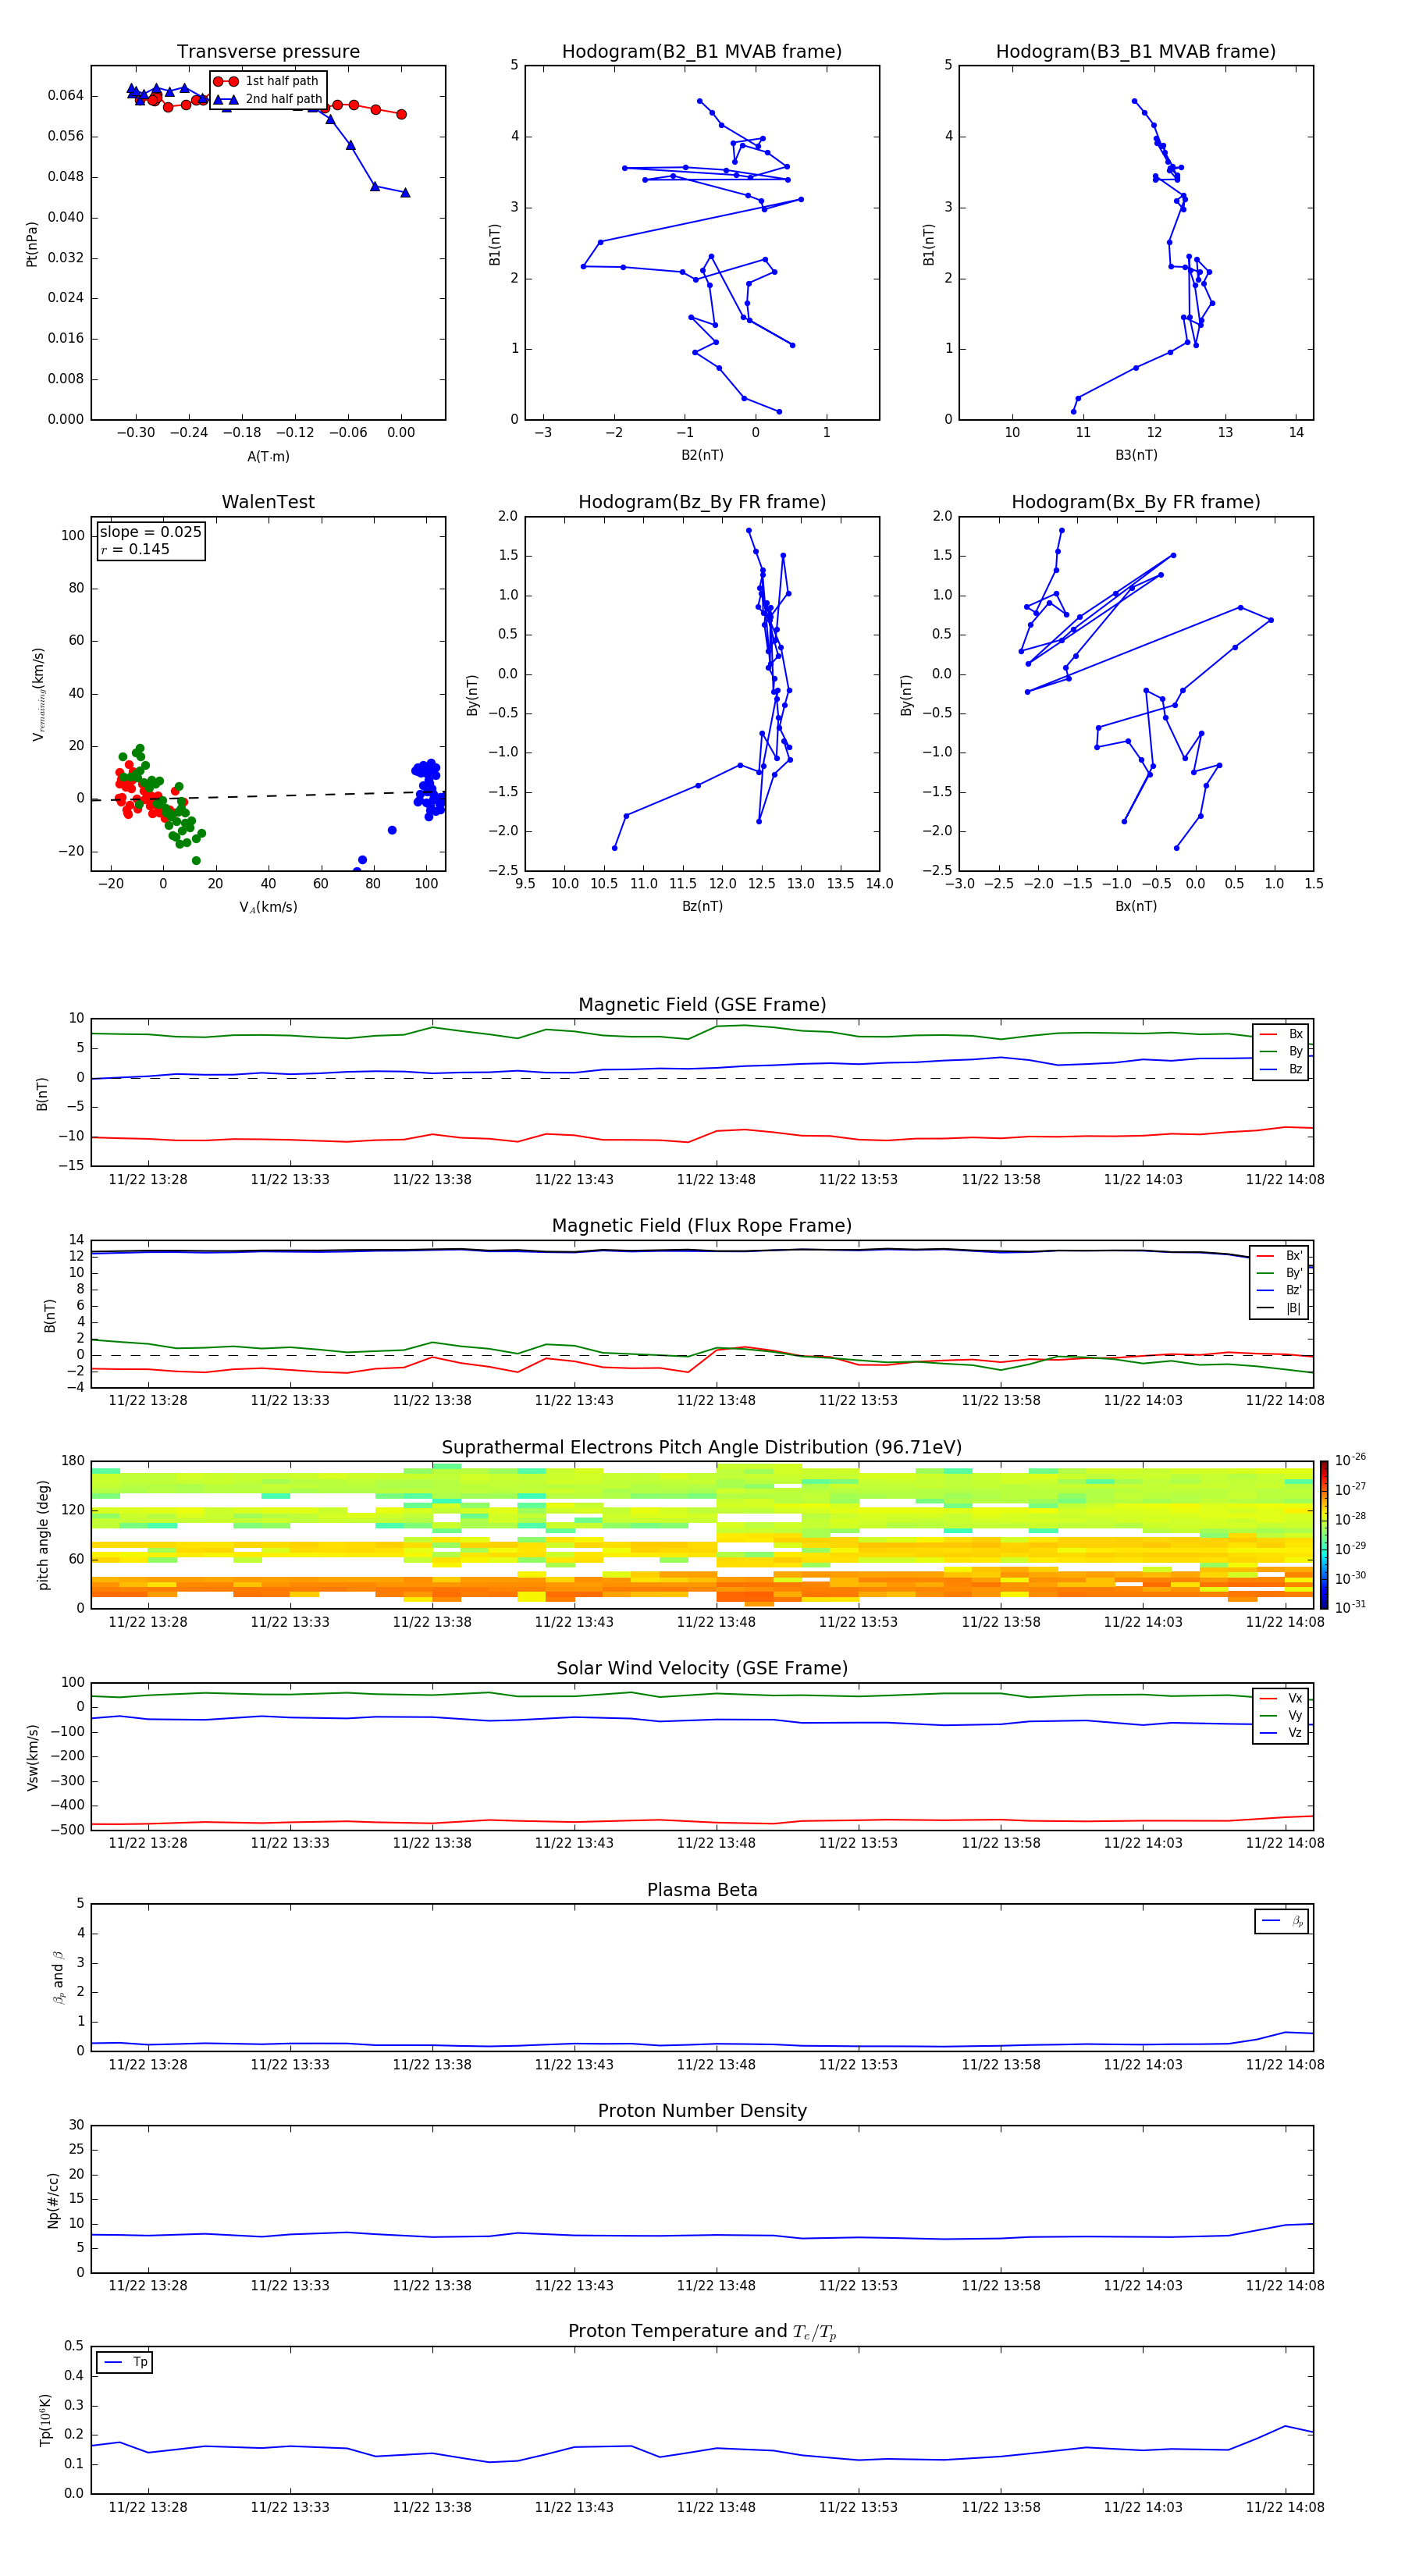The height and width of the screenshot is (2576, 1405).
Task: Select "Bx'" in the Flux Rope legend
Action: pyautogui.click(x=1280, y=1256)
